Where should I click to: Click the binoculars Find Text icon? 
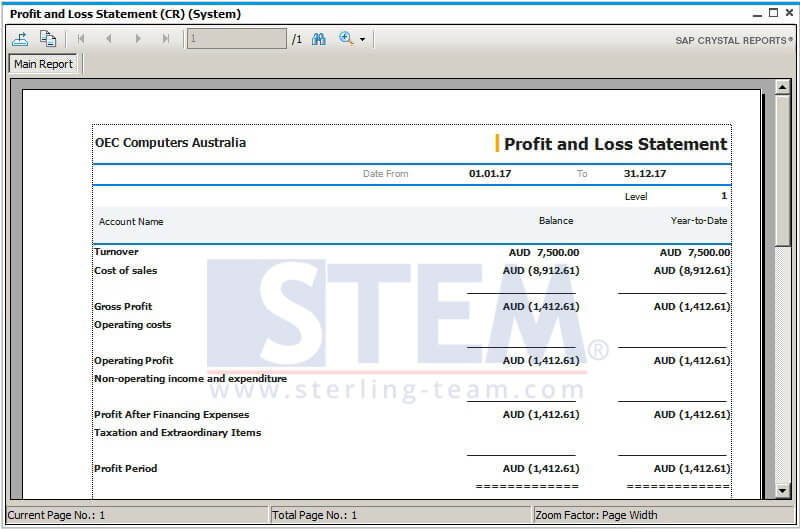(x=319, y=39)
